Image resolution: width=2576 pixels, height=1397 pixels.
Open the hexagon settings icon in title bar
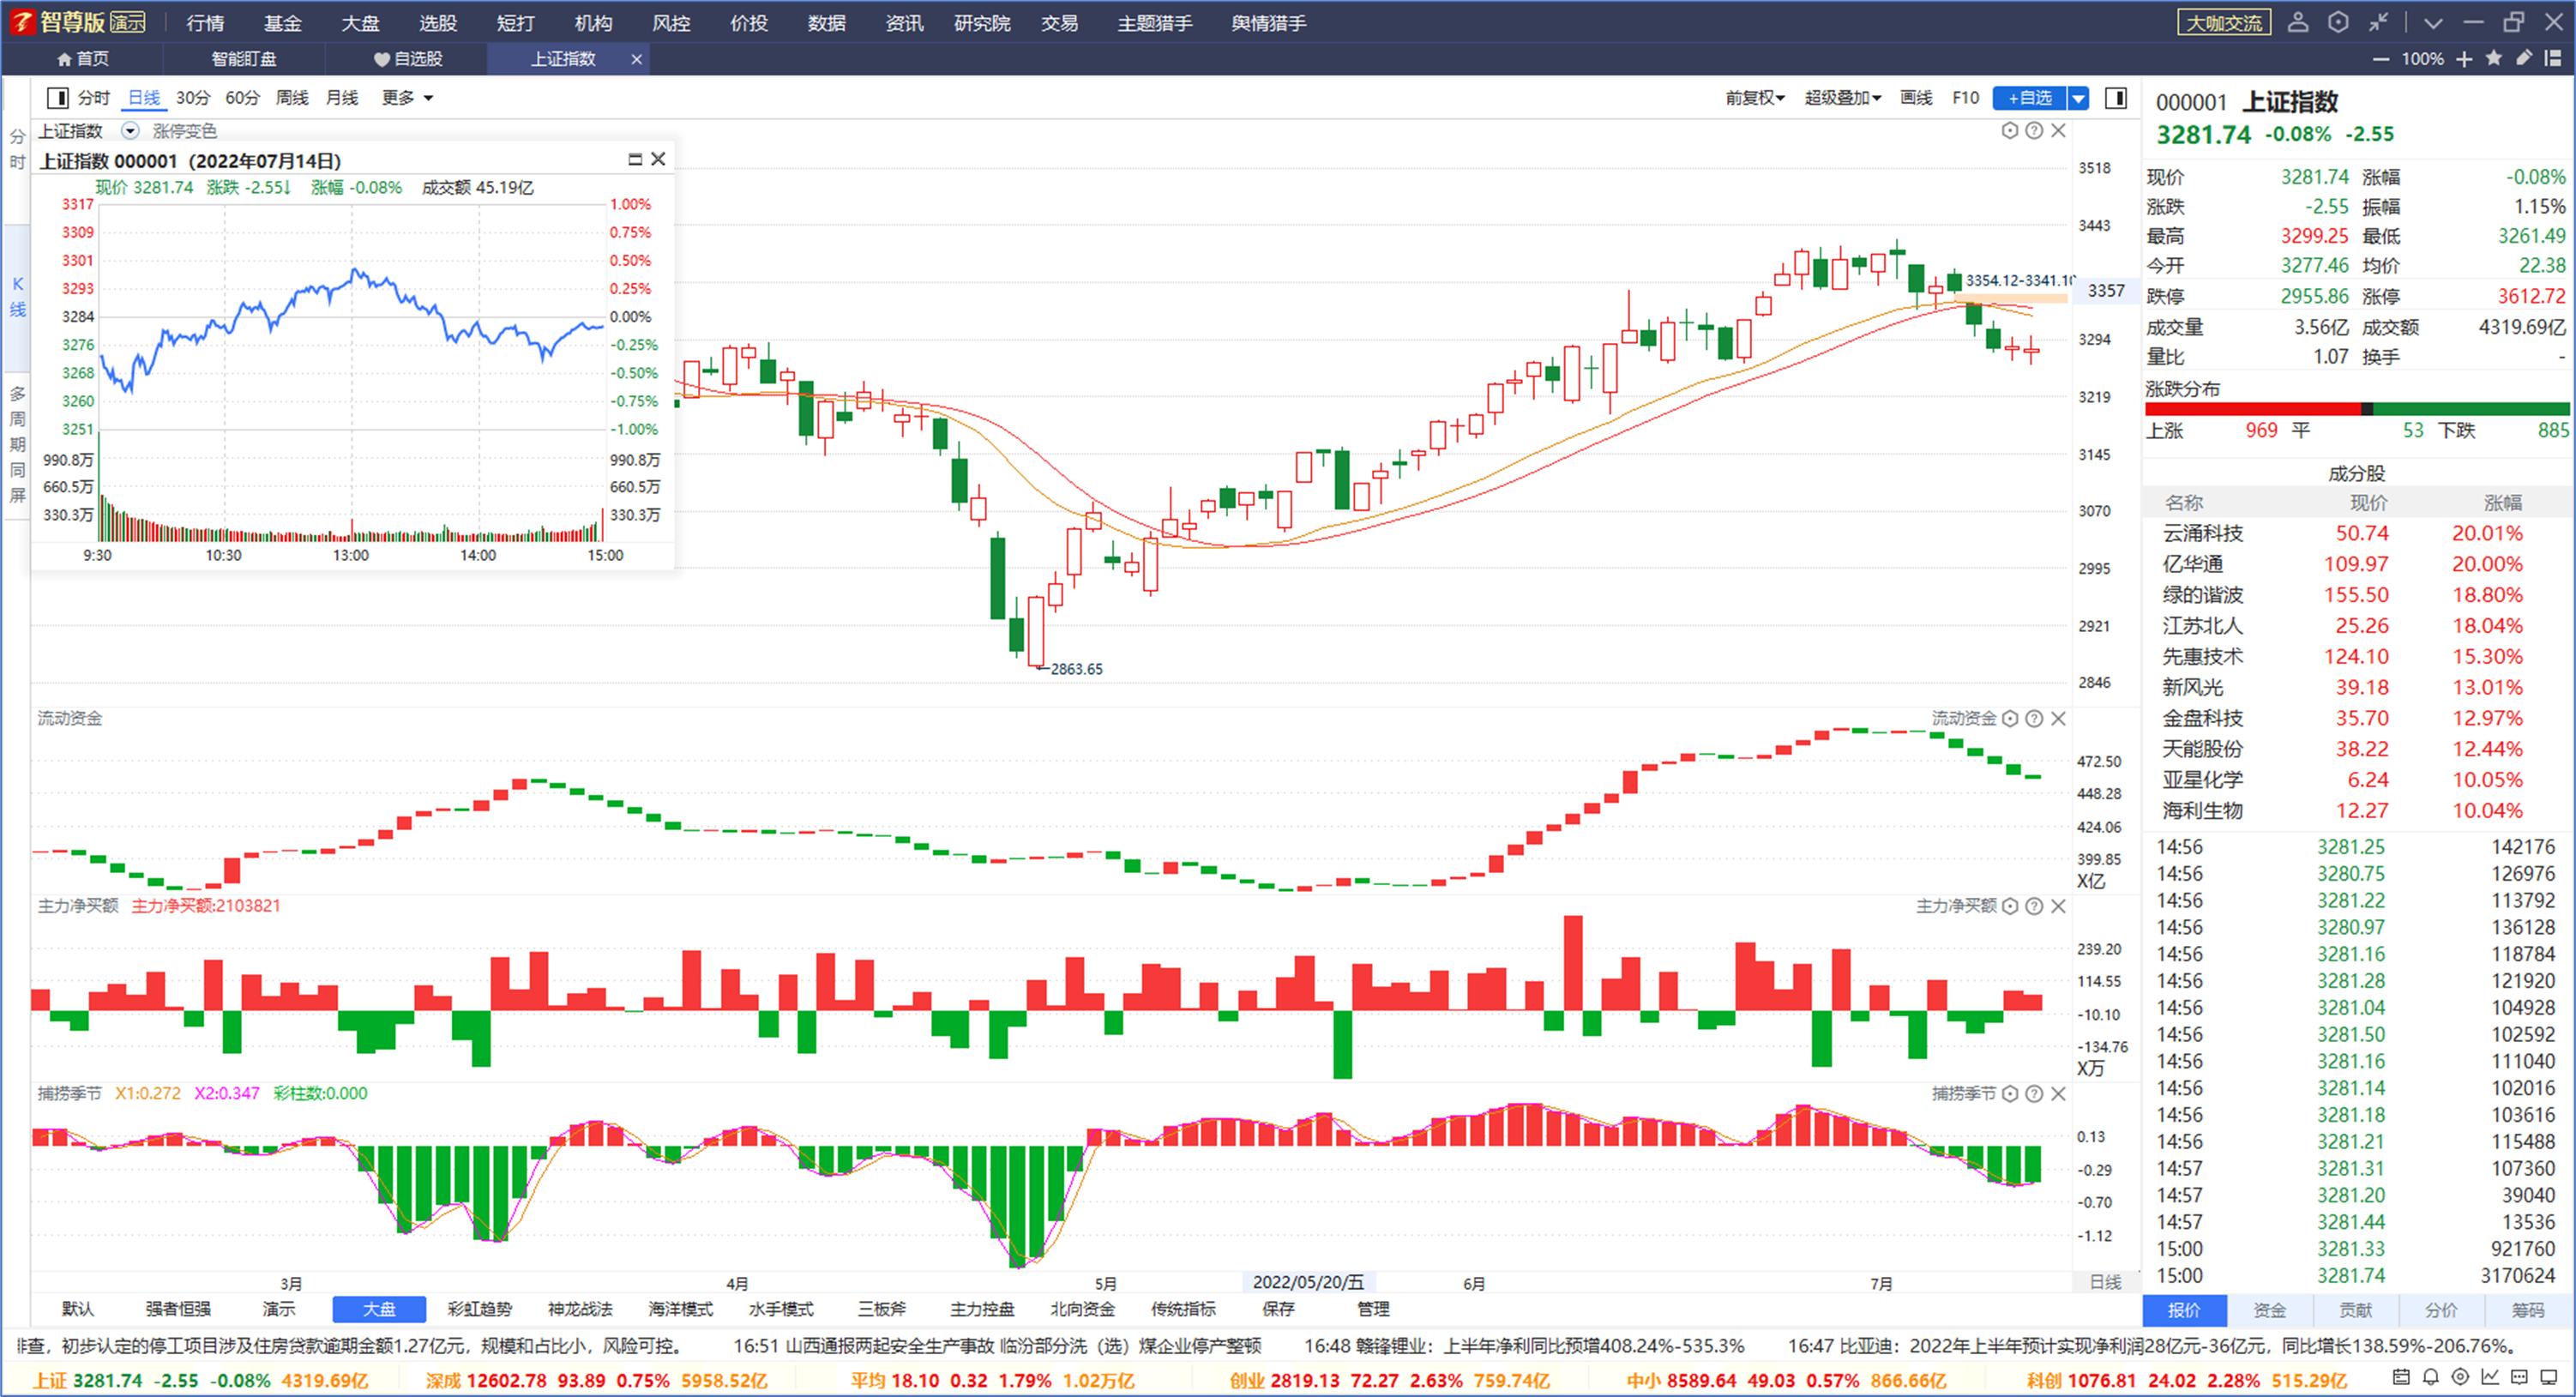2338,22
